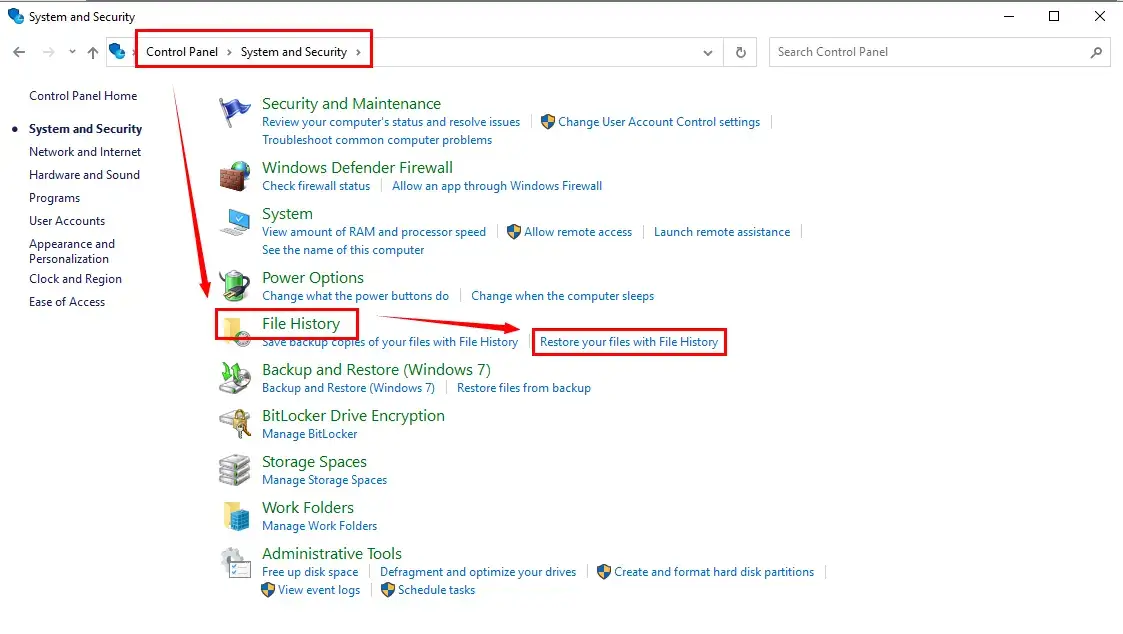Go back with the left arrow button
Screen dimensions: 1123x634
[19, 52]
